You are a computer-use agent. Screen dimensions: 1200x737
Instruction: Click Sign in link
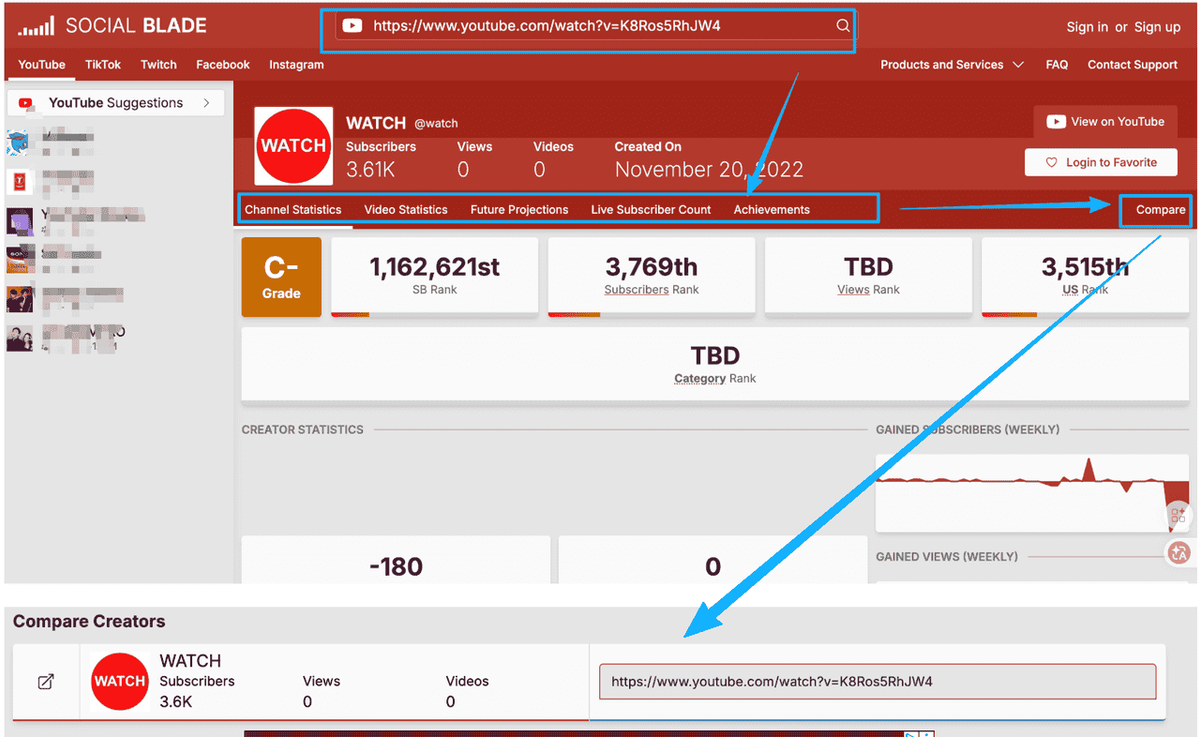pyautogui.click(x=1087, y=27)
